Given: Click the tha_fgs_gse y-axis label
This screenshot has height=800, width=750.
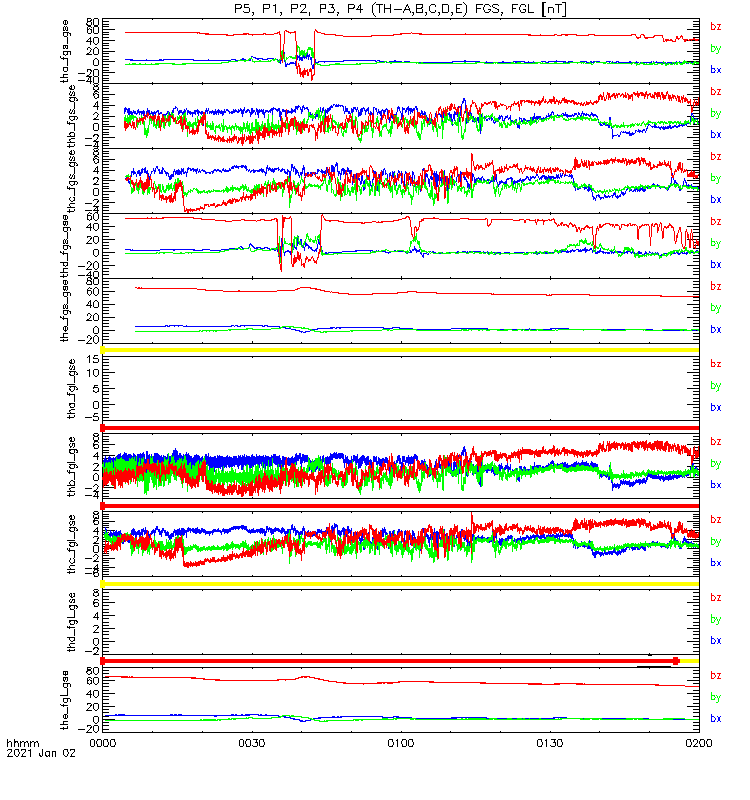Looking at the screenshot, I should (65, 52).
